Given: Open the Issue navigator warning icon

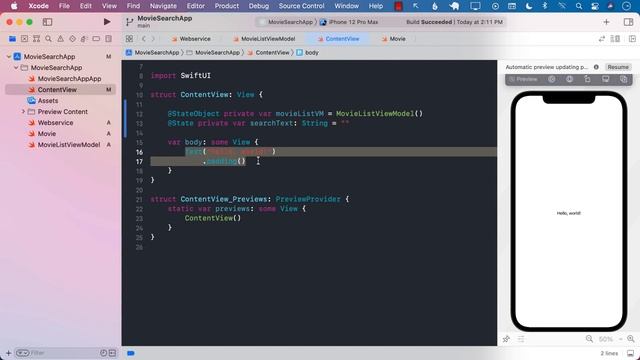Looking at the screenshot, I should 60,39.
